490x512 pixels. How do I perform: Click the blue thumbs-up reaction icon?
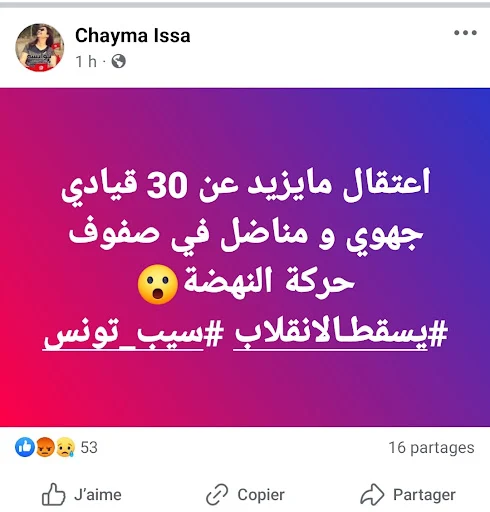(25, 447)
